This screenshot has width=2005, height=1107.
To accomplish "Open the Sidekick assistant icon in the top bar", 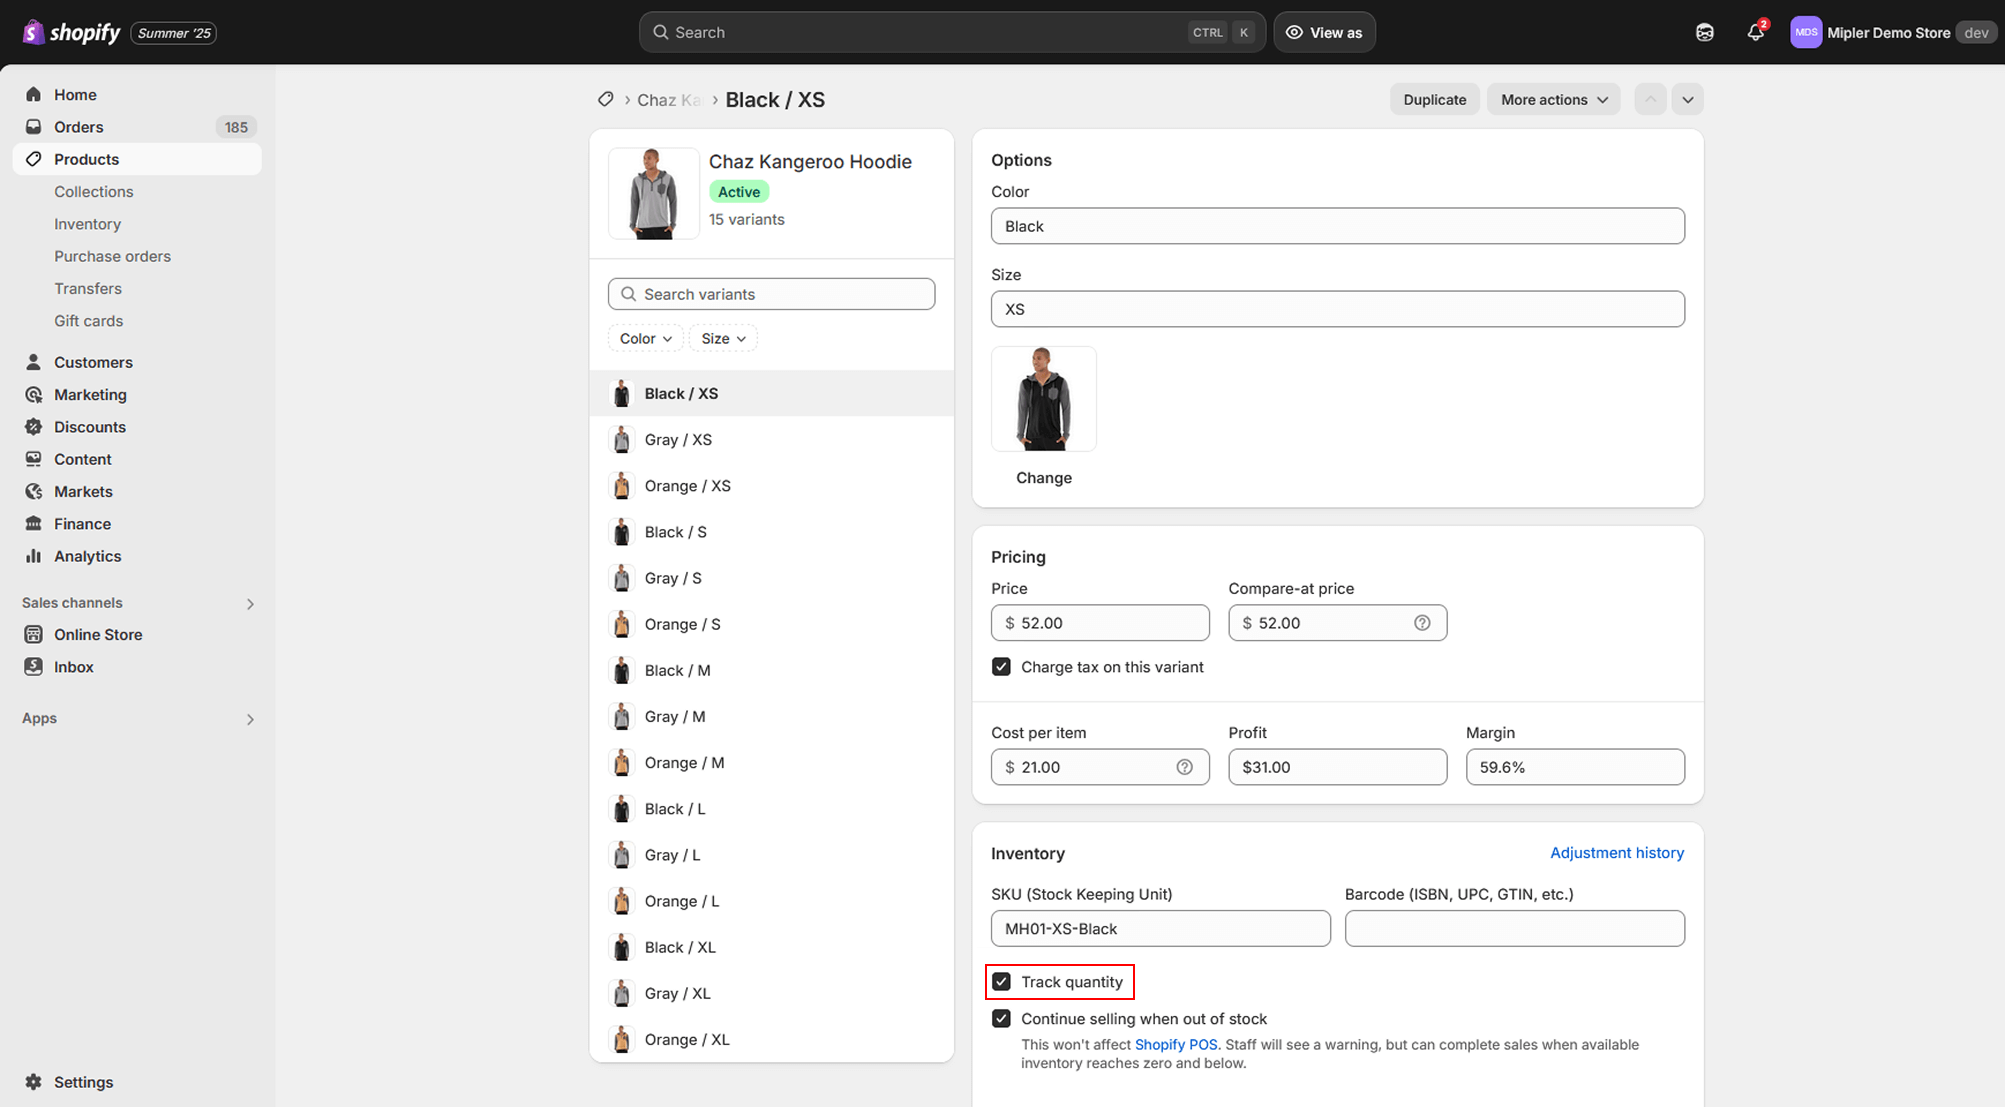I will 1705,33.
